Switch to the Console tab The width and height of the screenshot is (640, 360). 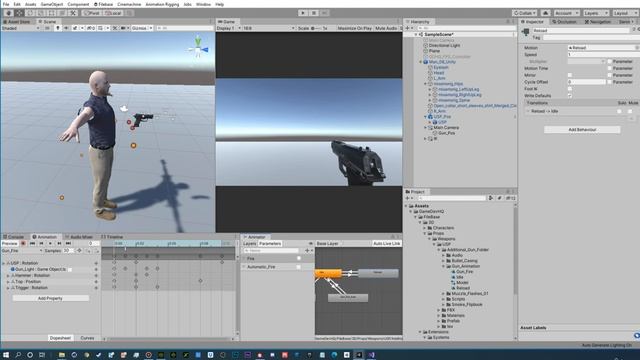coord(14,237)
